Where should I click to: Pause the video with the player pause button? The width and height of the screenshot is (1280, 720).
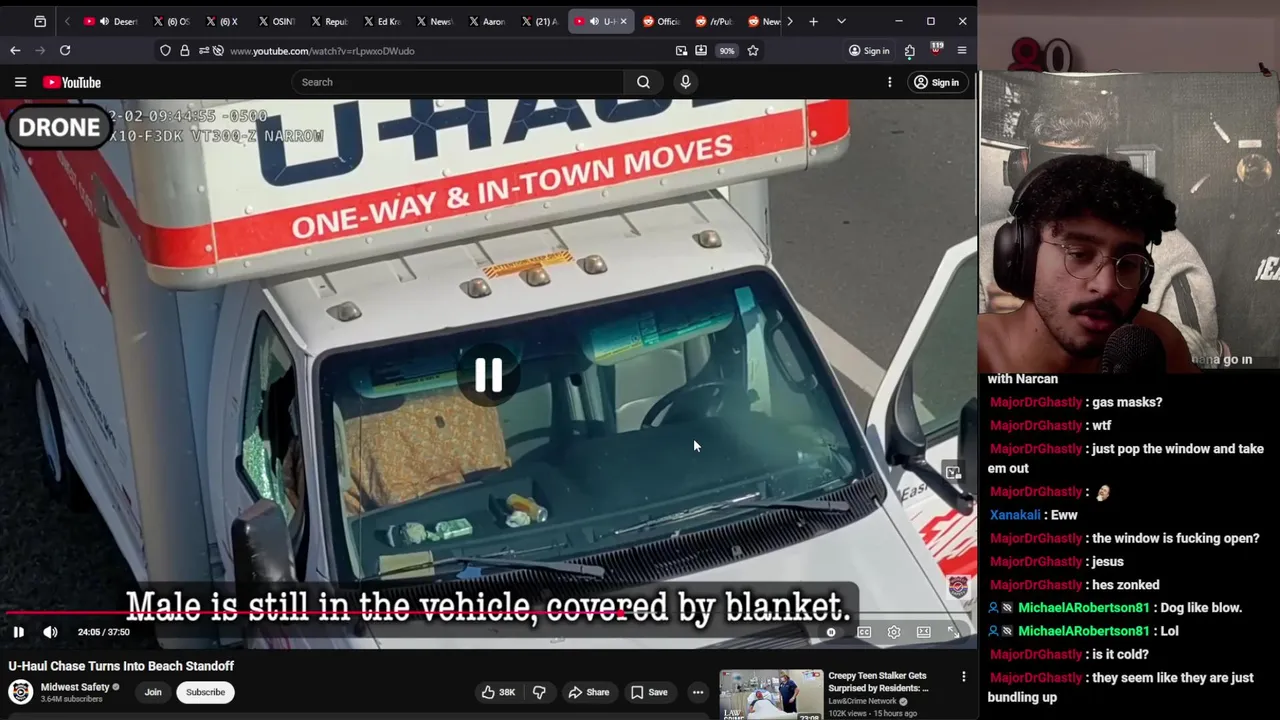[18, 632]
